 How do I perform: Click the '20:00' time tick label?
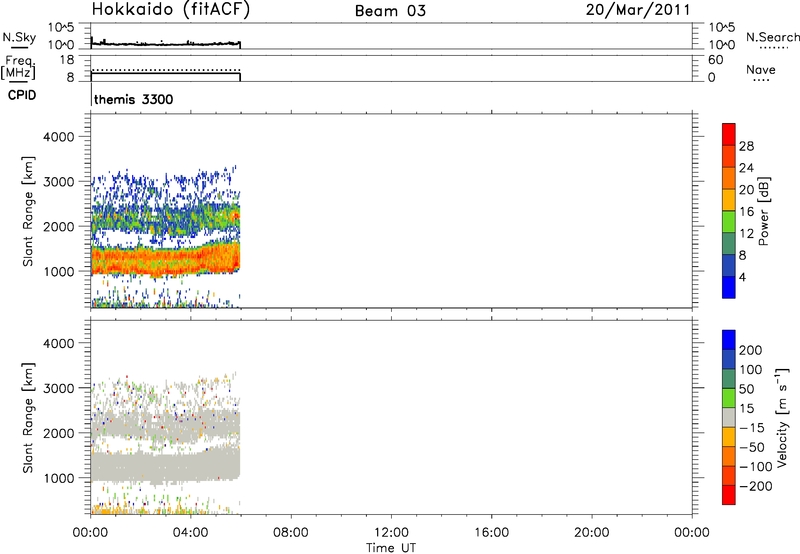pos(592,533)
